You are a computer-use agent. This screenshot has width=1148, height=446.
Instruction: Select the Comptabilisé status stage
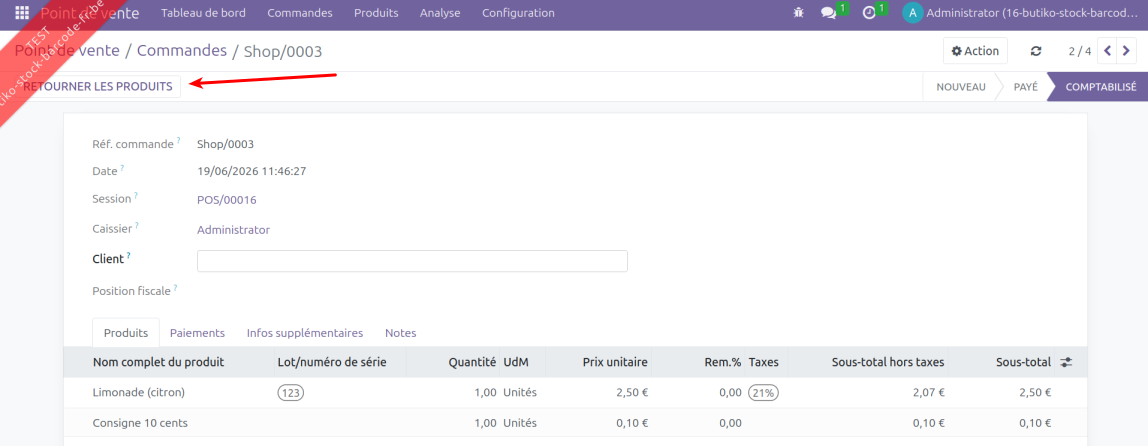tap(1100, 86)
